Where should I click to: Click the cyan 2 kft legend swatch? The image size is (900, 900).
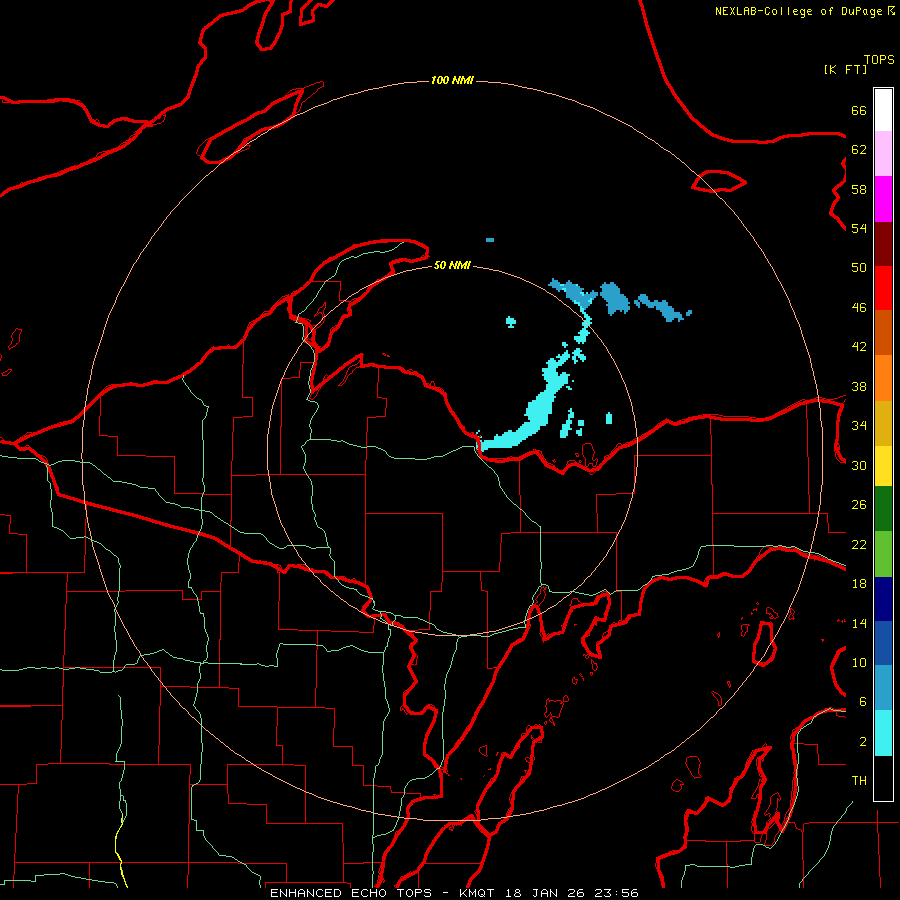[883, 733]
